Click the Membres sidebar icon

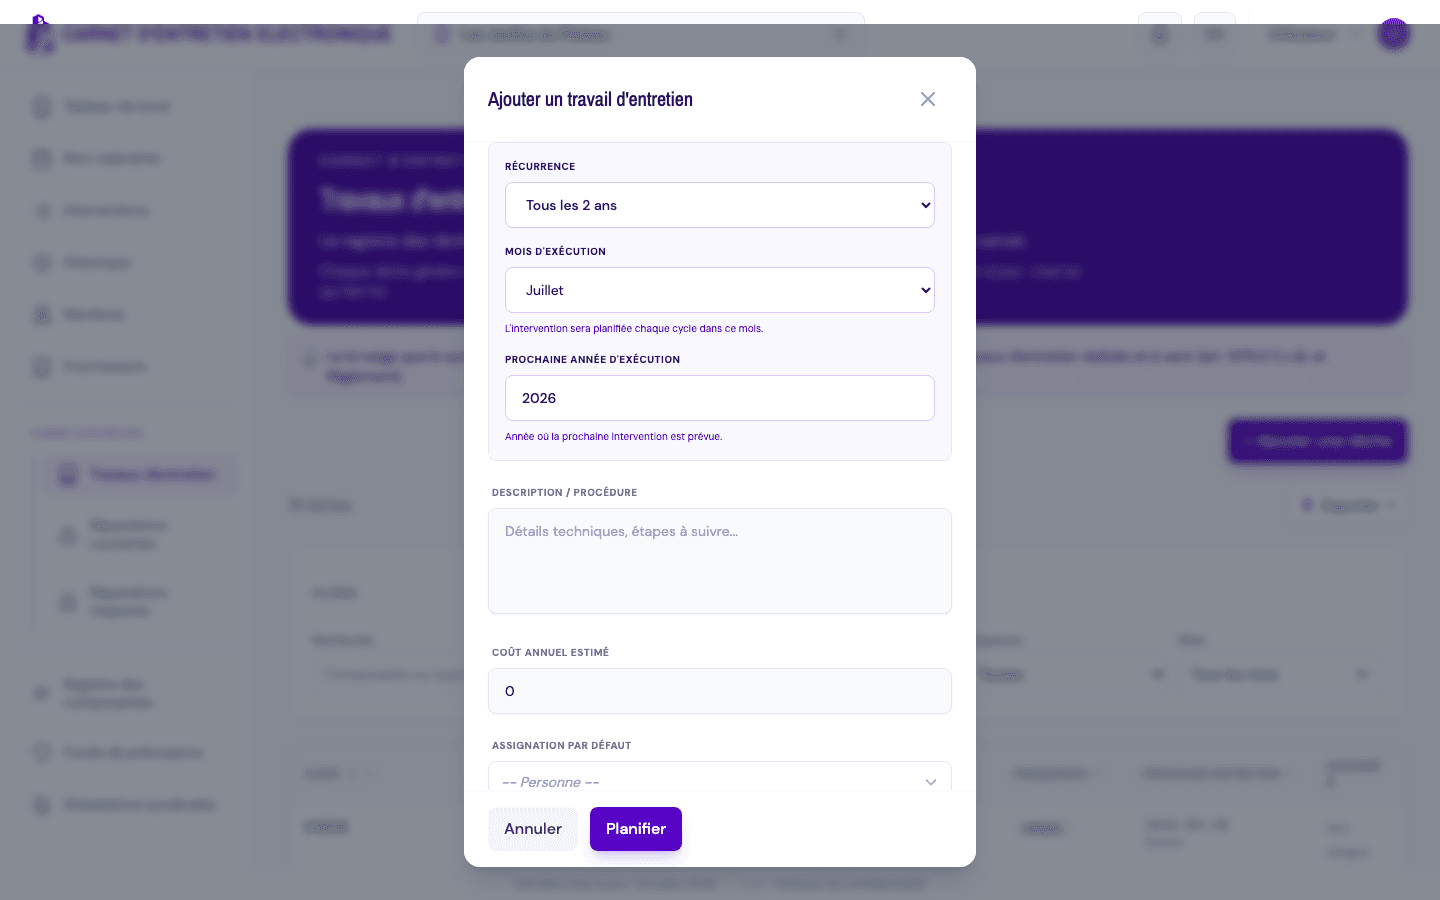tap(42, 315)
